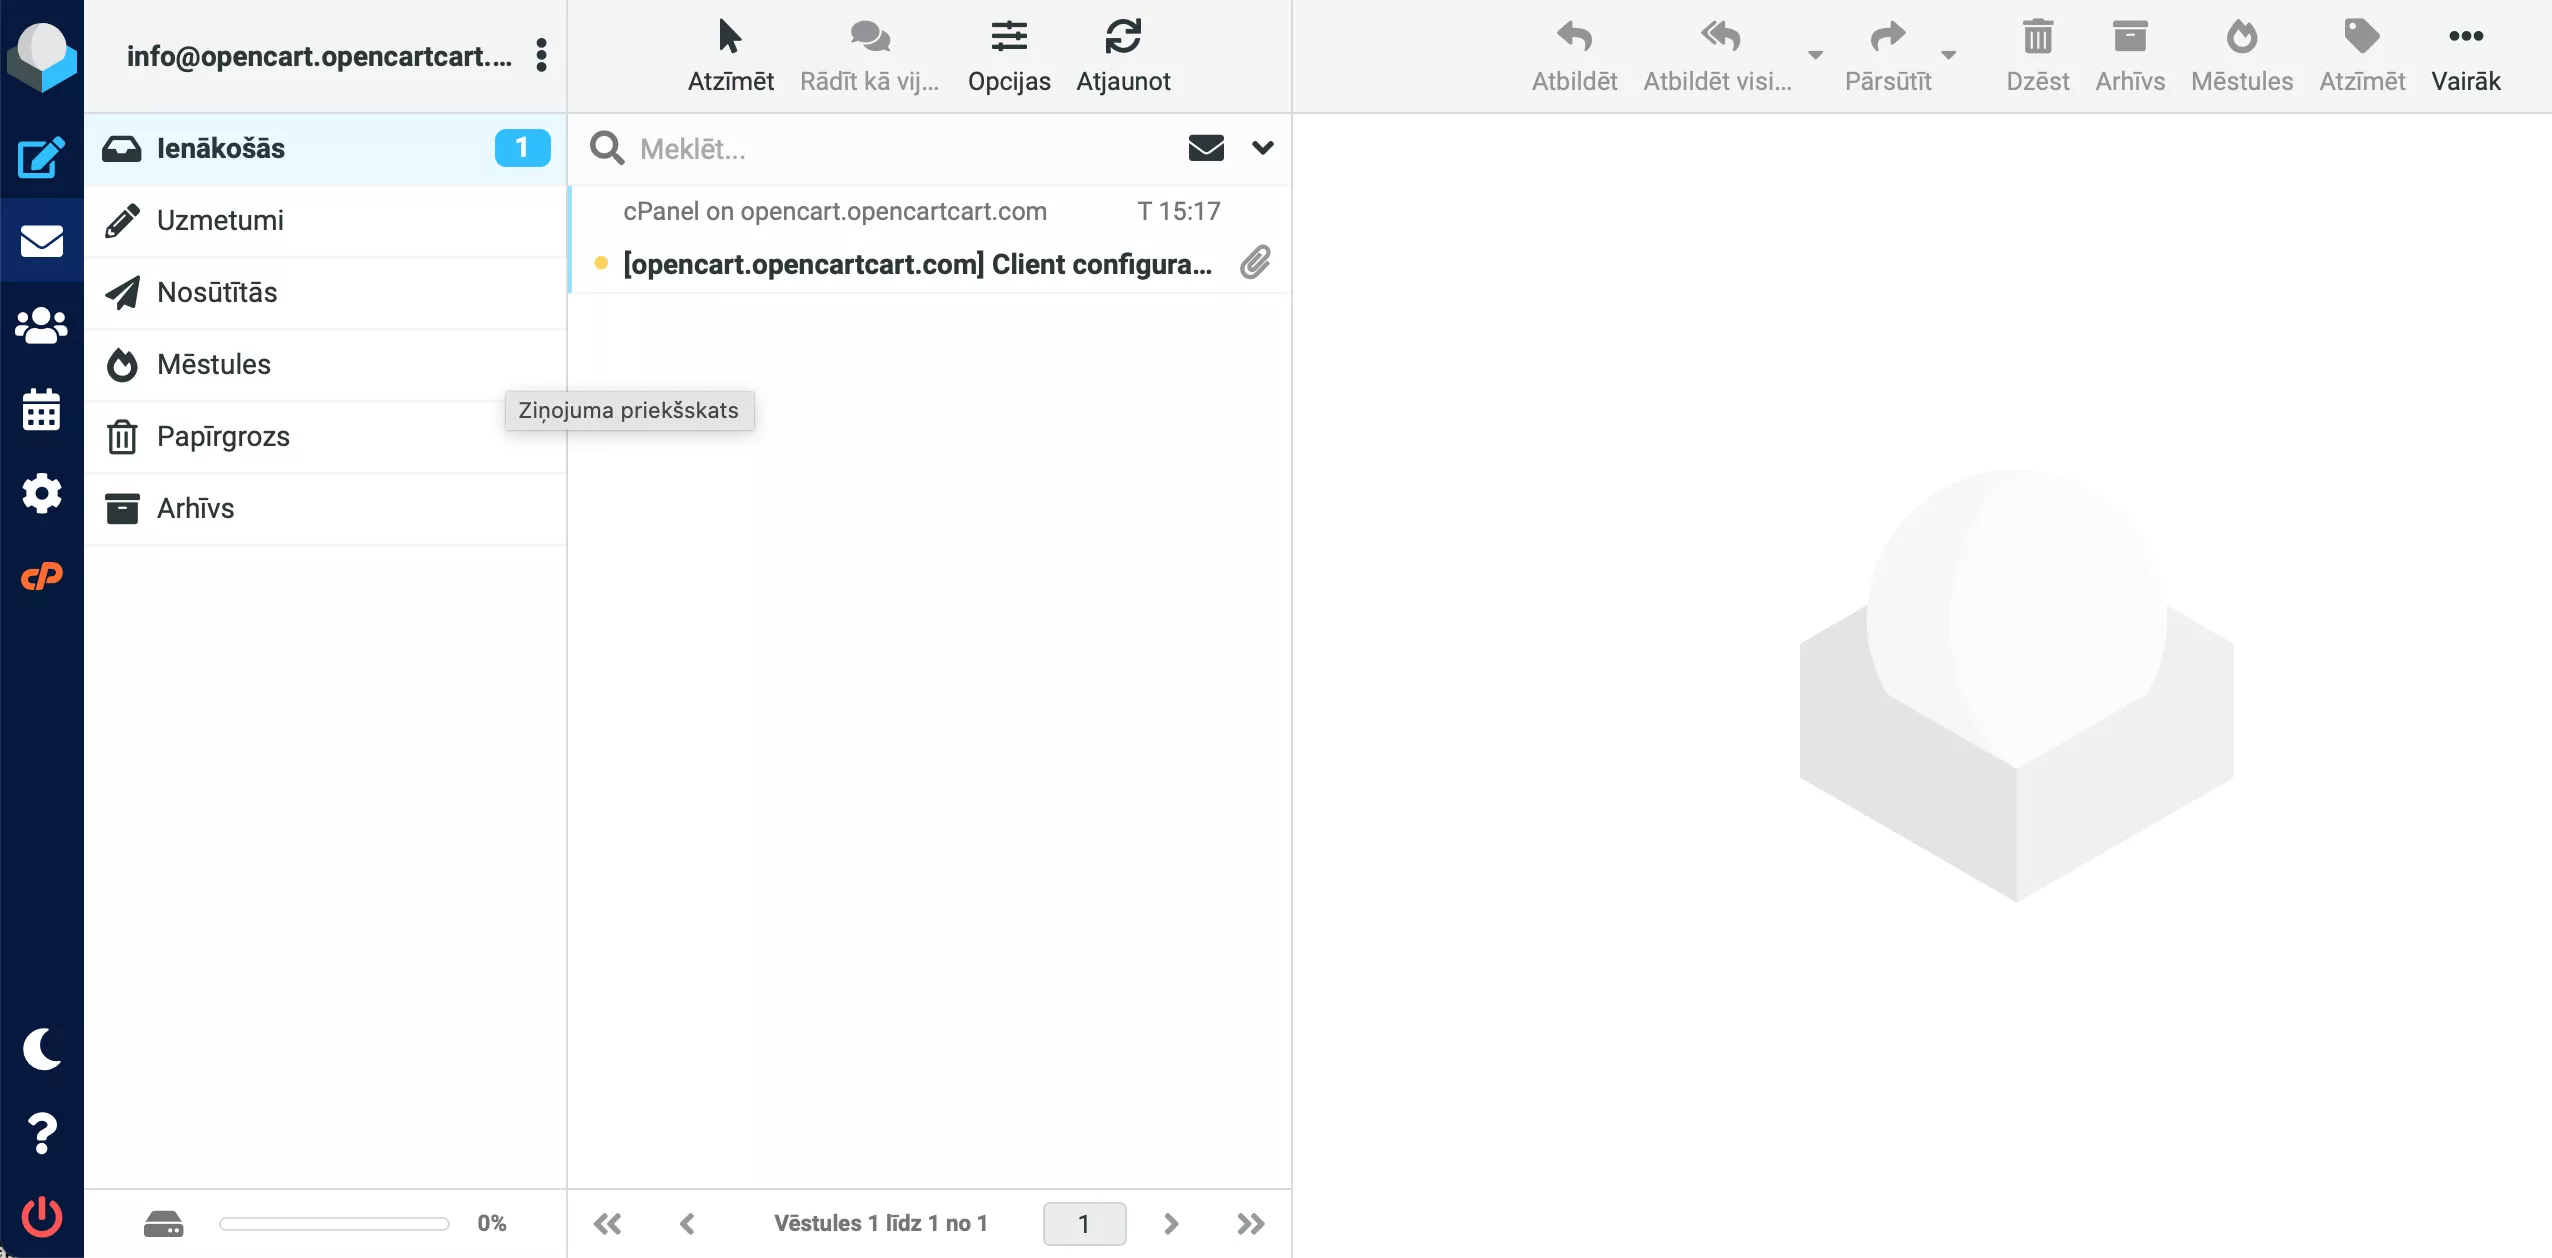Toggle unread filter envelope in search bar
The image size is (2552, 1258).
point(1206,148)
